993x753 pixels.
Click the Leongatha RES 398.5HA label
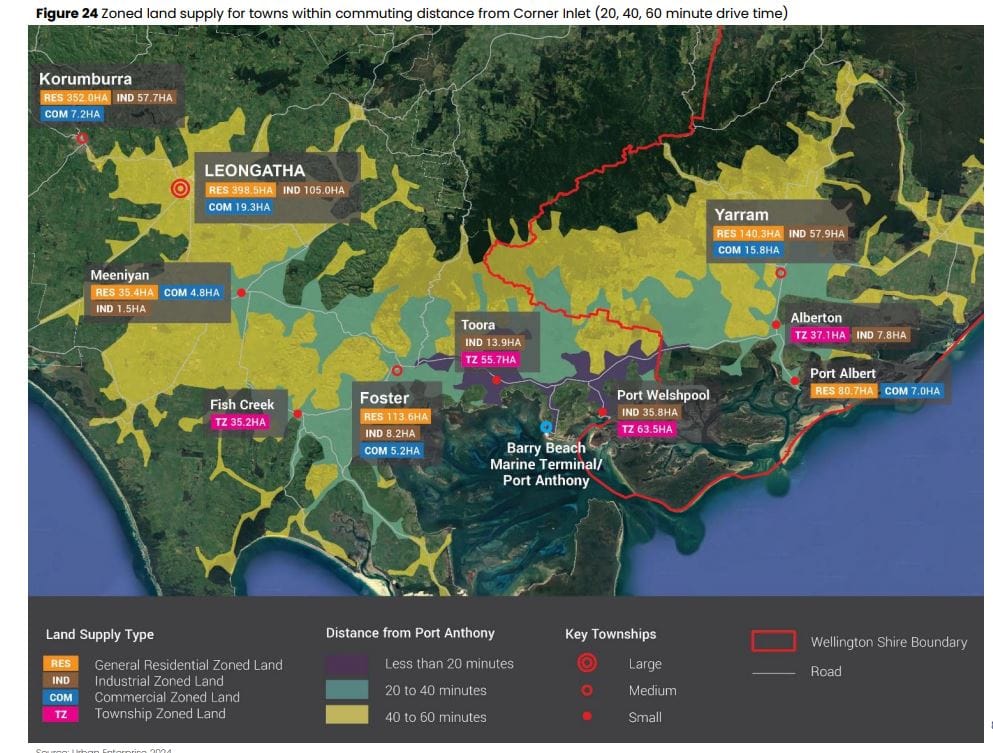240,190
